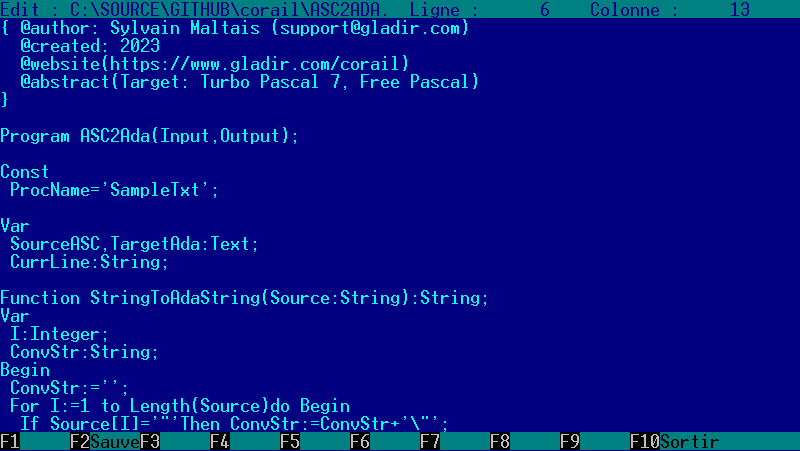Exit editor with F10 Sortir
The width and height of the screenshot is (800, 451).
[665, 441]
